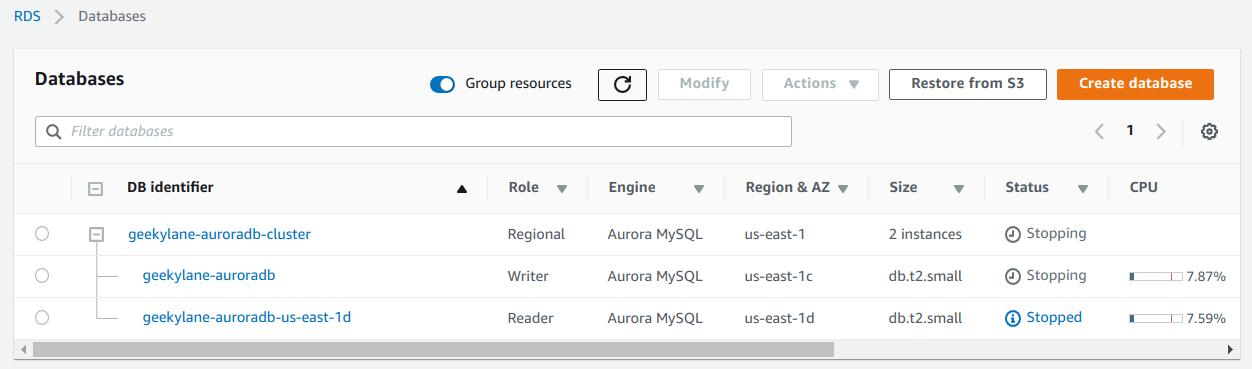Viewport: 1252px width, 369px height.
Task: Click the Reader role cell
Action: tap(531, 317)
